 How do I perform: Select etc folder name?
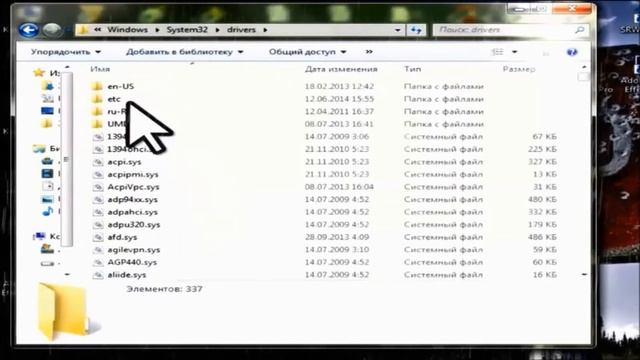pyautogui.click(x=114, y=99)
